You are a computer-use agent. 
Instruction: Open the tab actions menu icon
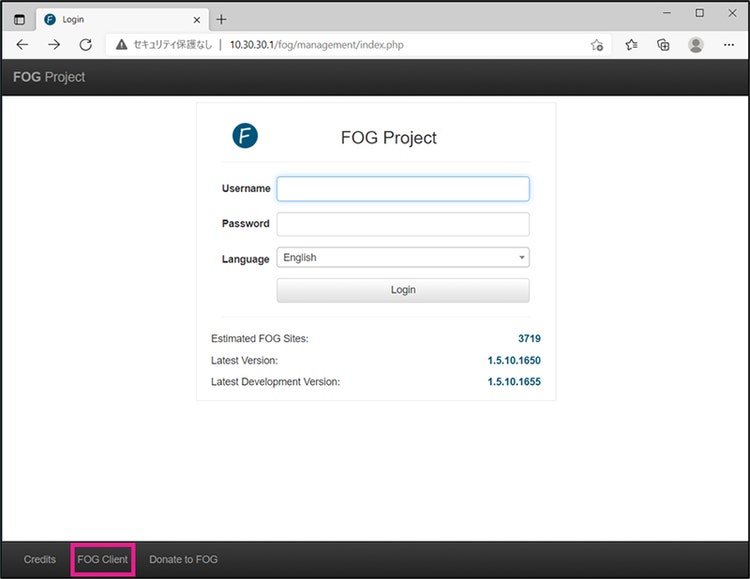pos(19,20)
